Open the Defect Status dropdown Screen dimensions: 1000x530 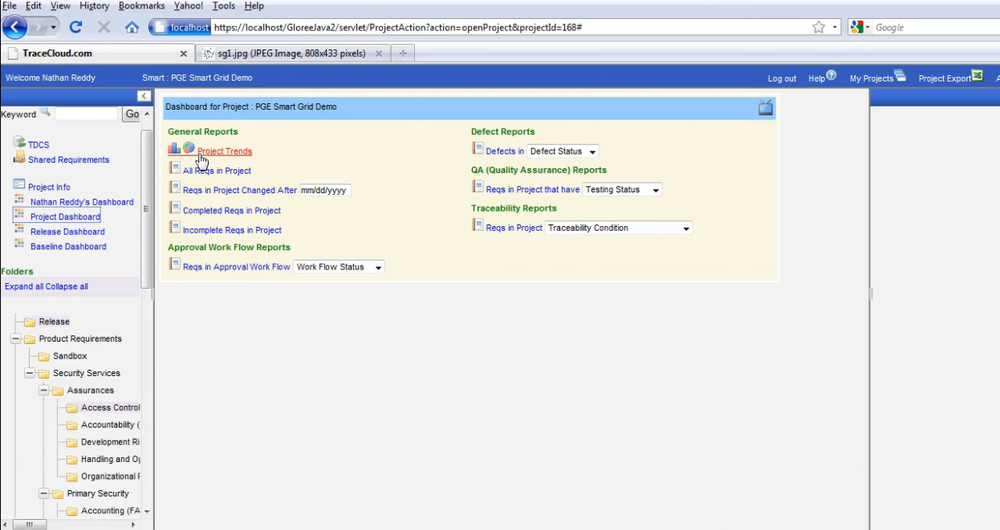(x=562, y=151)
